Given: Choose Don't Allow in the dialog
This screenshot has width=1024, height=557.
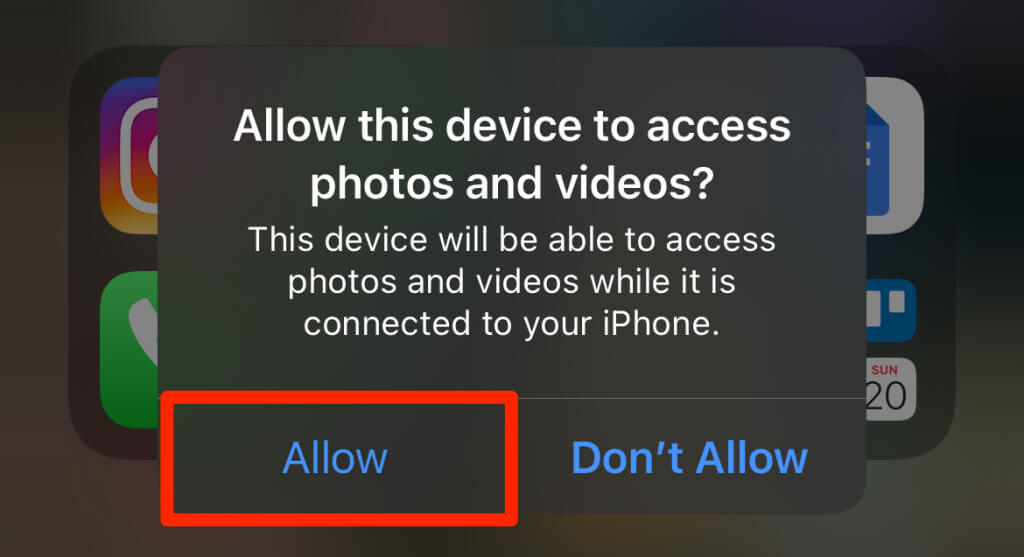Looking at the screenshot, I should pyautogui.click(x=690, y=457).
